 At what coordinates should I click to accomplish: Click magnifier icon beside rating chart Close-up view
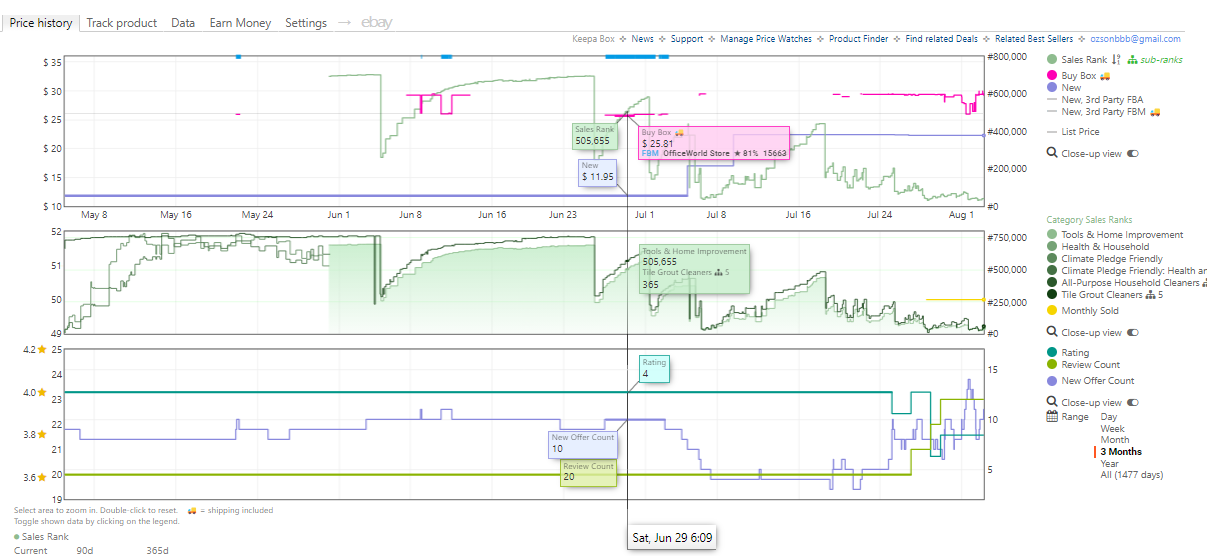coord(1052,403)
